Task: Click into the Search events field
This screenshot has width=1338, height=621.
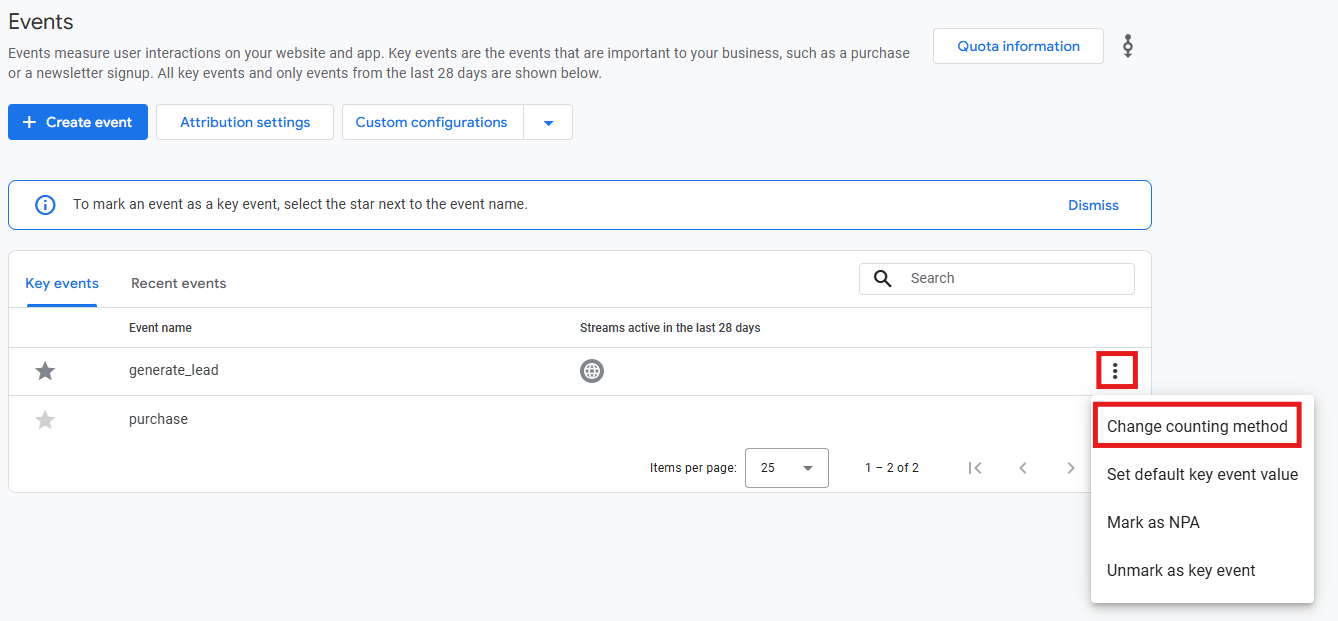Action: [x=997, y=279]
